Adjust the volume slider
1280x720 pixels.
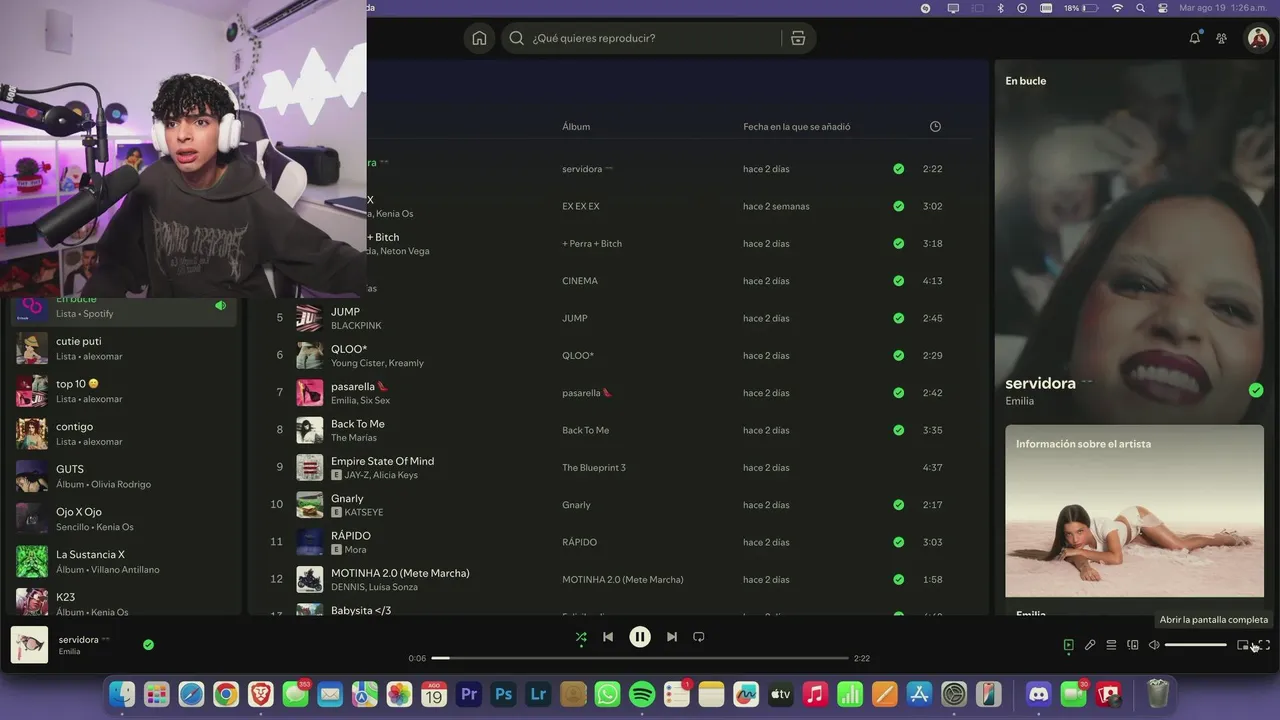pyautogui.click(x=1196, y=645)
